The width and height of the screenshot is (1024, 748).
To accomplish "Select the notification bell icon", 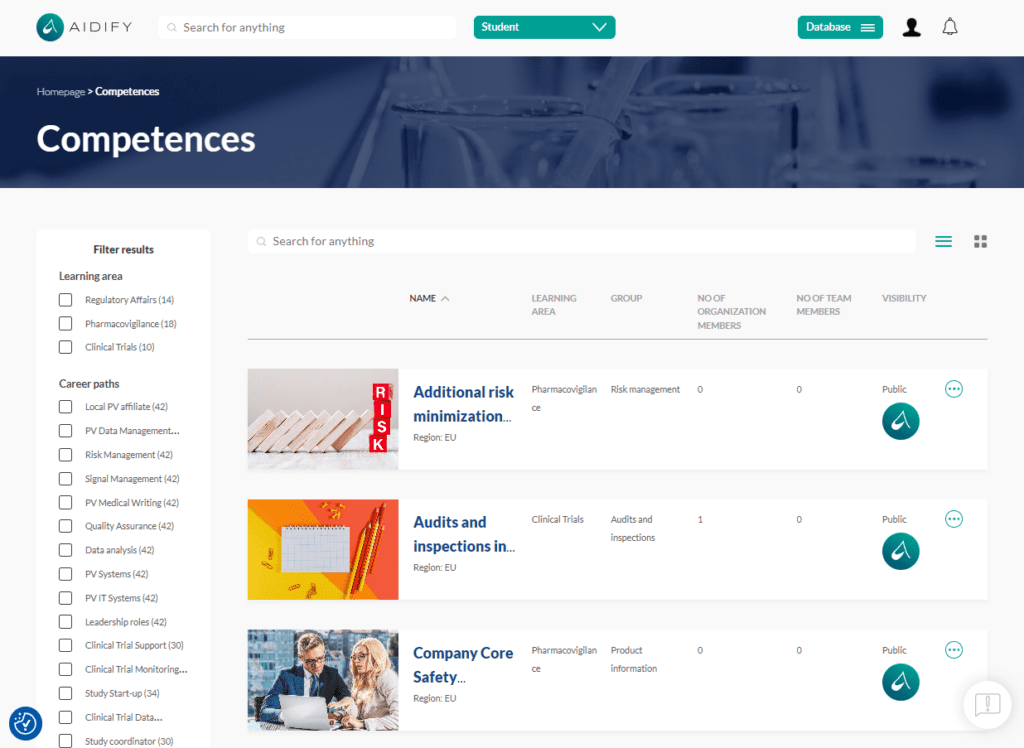I will pyautogui.click(x=951, y=27).
